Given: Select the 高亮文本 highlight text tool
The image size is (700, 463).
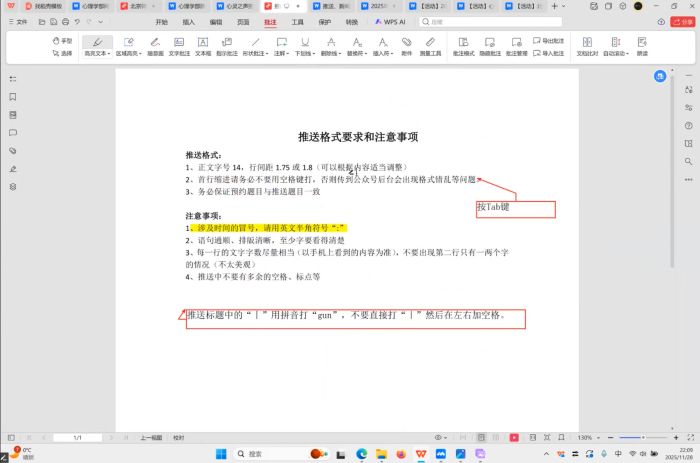Looking at the screenshot, I should click(97, 45).
